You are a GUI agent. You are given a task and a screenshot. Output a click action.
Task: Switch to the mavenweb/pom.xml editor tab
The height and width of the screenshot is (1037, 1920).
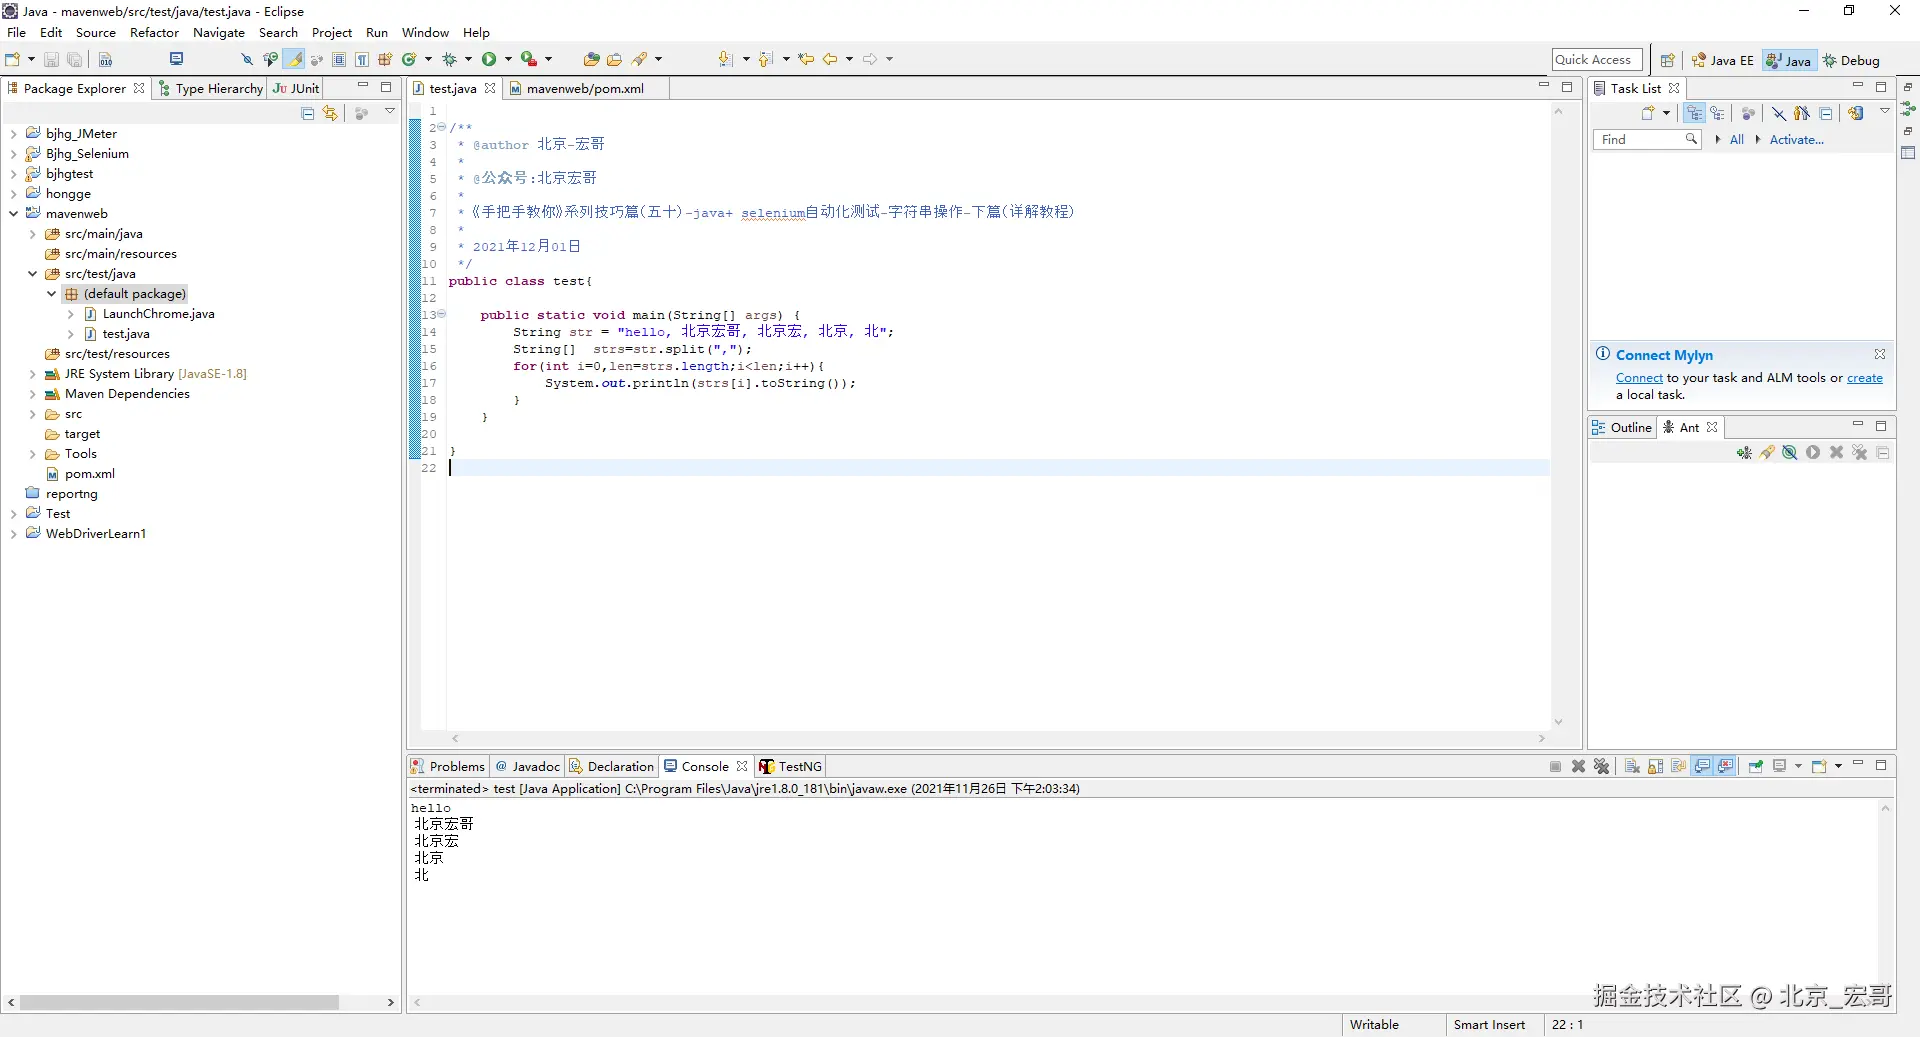584,88
